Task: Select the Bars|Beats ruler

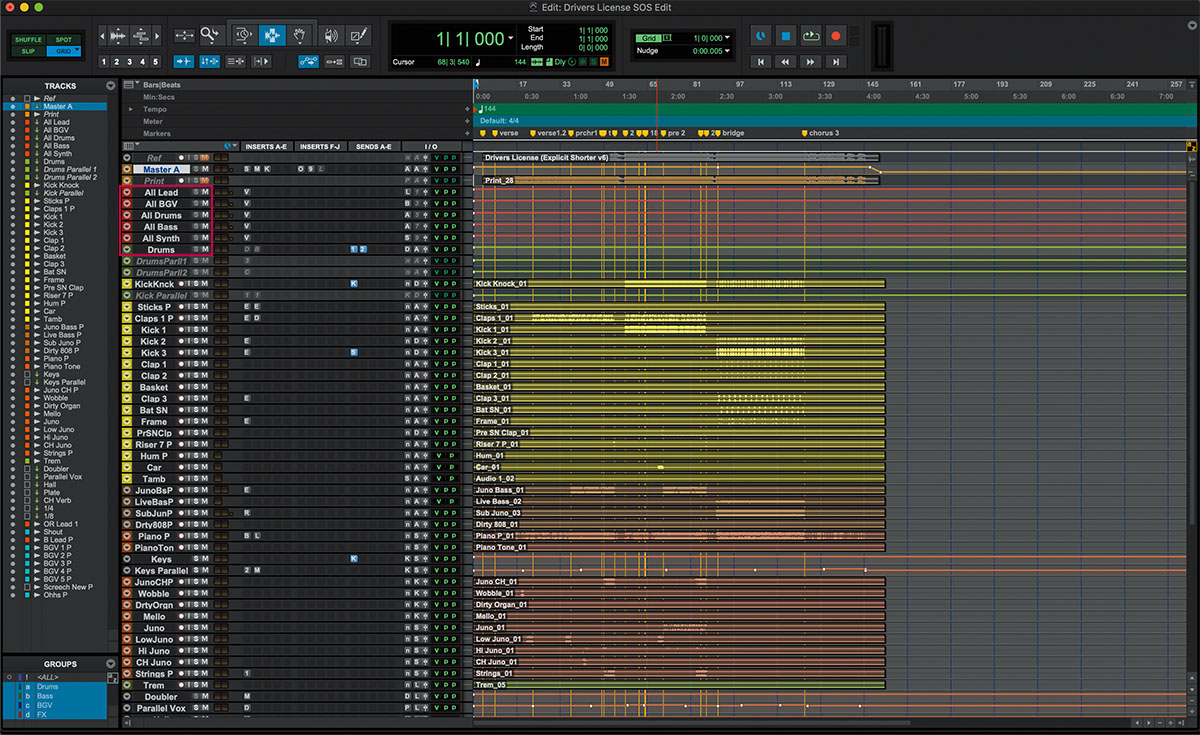Action: (162, 85)
